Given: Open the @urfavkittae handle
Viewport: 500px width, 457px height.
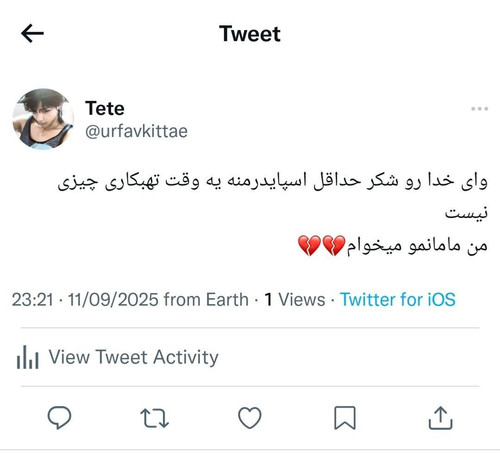Looking at the screenshot, I should (x=136, y=131).
